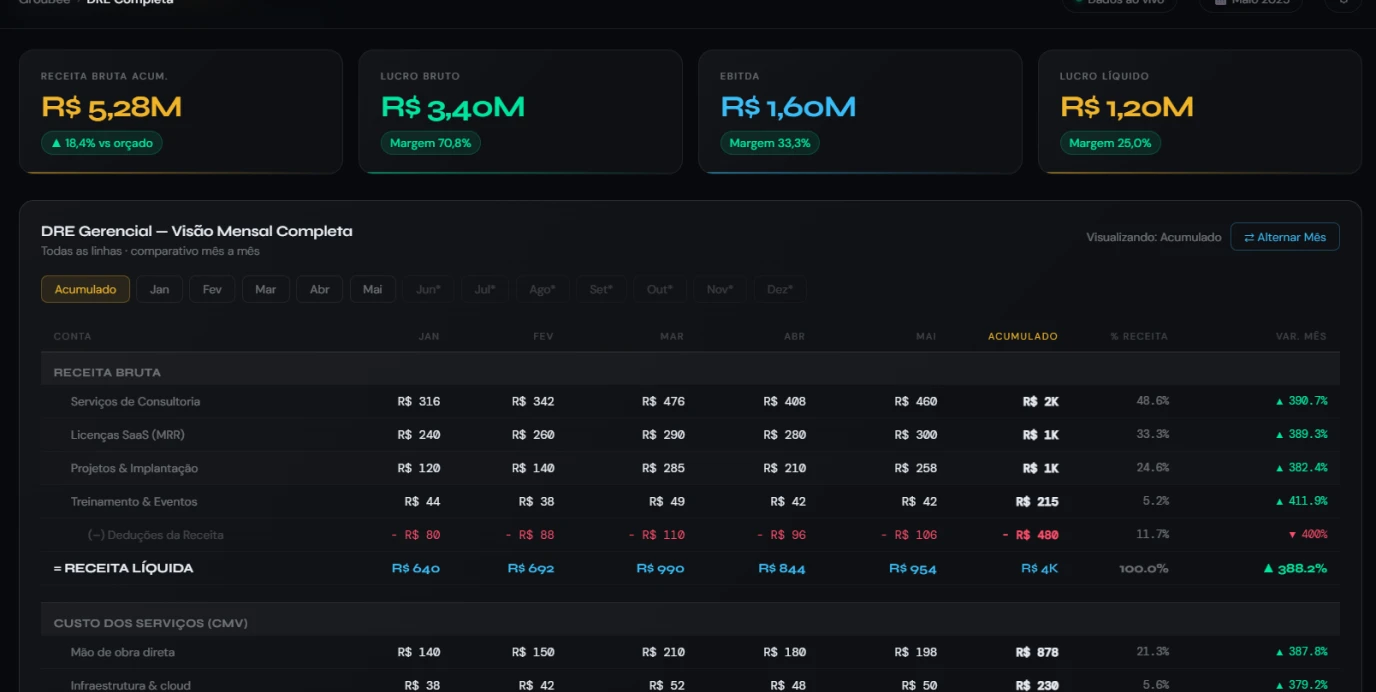Select the Licenças SaaS (MRR) row
This screenshot has width=1376, height=692.
coord(690,435)
